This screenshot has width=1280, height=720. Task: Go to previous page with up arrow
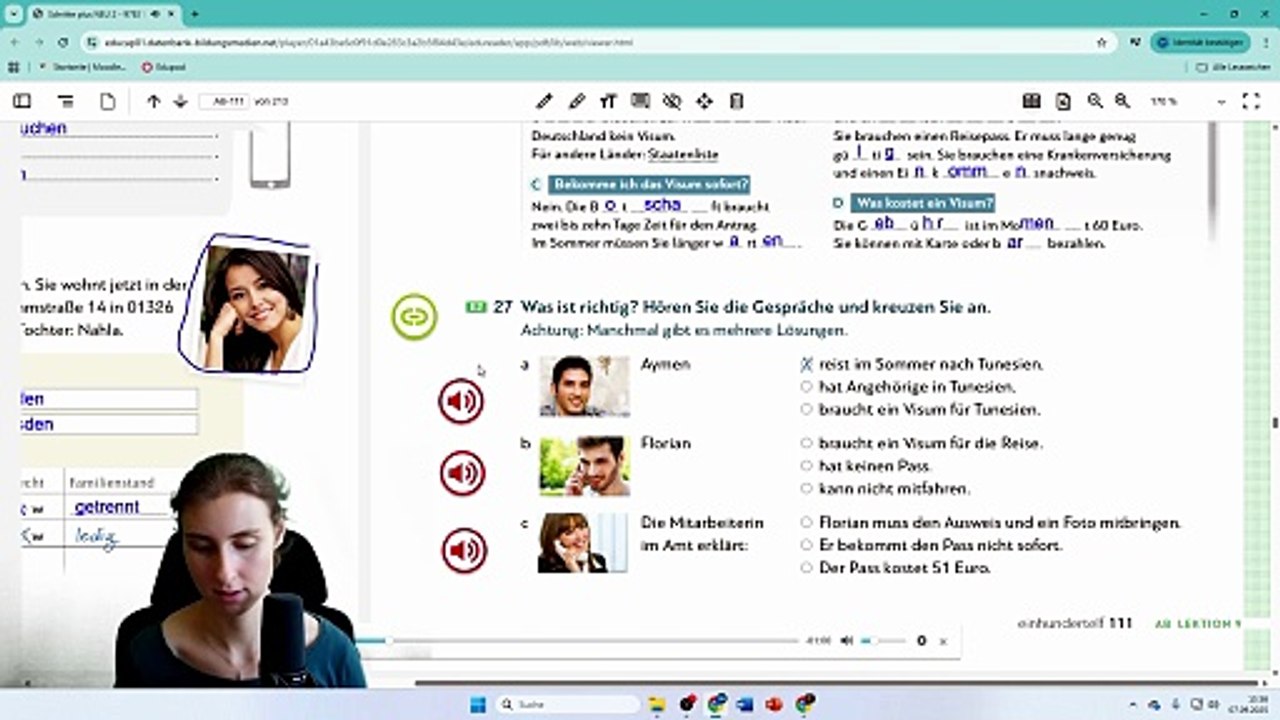click(153, 101)
